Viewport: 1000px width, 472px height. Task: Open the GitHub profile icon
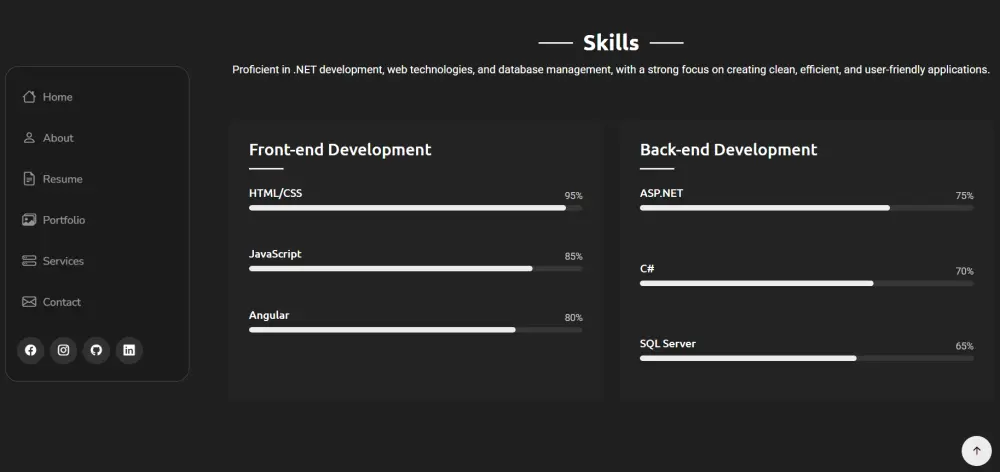[x=96, y=350]
